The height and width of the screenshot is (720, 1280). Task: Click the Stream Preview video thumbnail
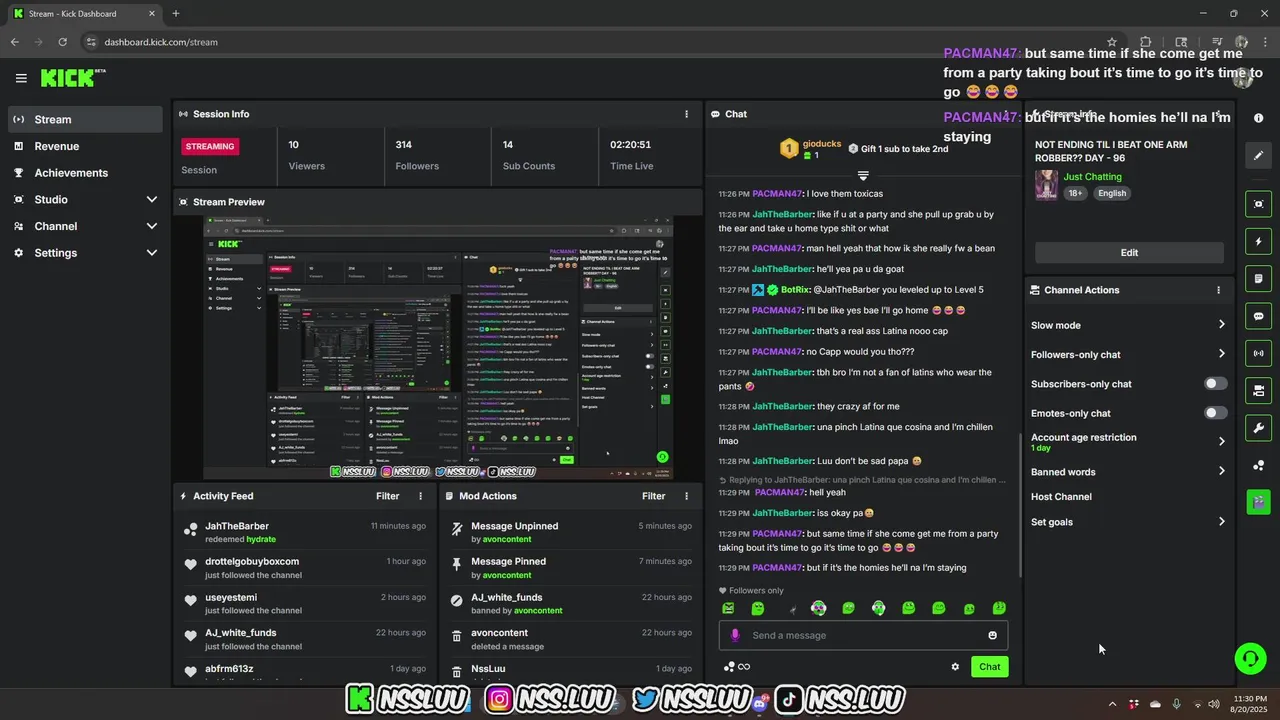click(438, 348)
